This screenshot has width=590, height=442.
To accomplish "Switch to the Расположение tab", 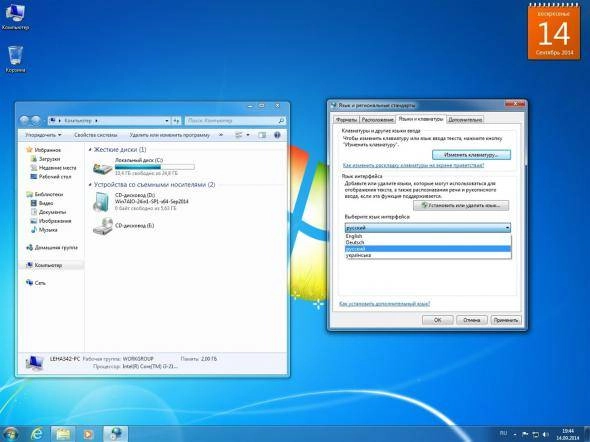I will point(377,120).
